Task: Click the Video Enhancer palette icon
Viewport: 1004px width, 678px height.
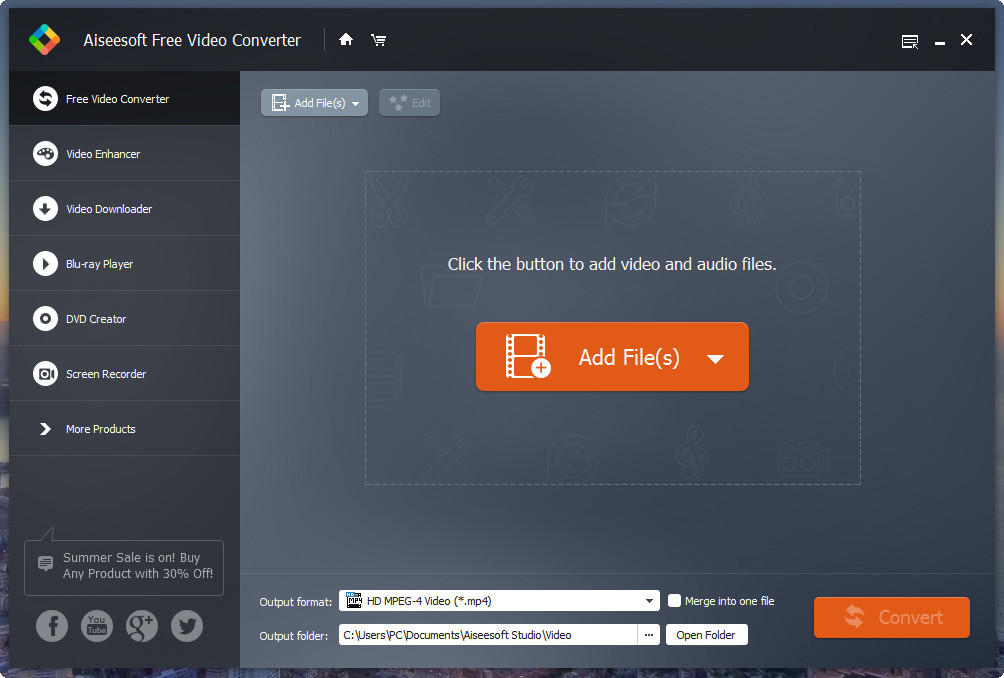Action: click(45, 154)
